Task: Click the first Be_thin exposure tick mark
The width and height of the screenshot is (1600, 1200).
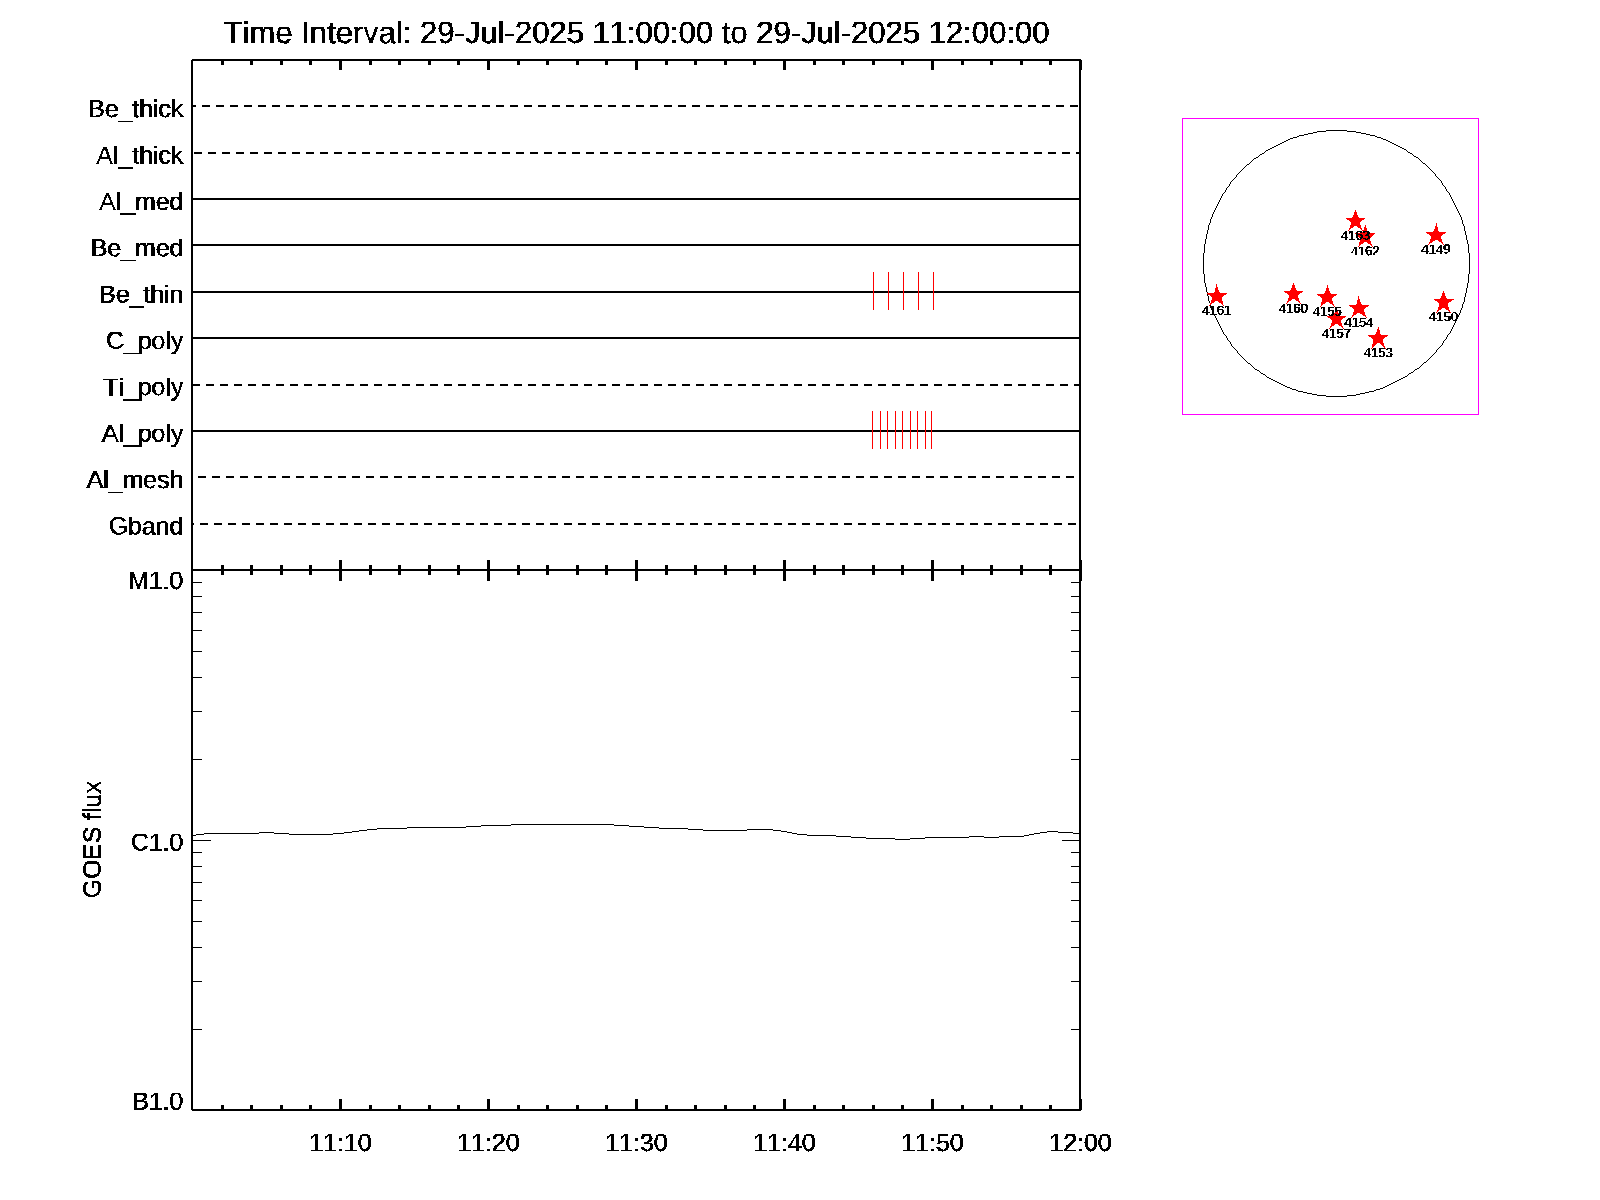Action: pos(873,291)
